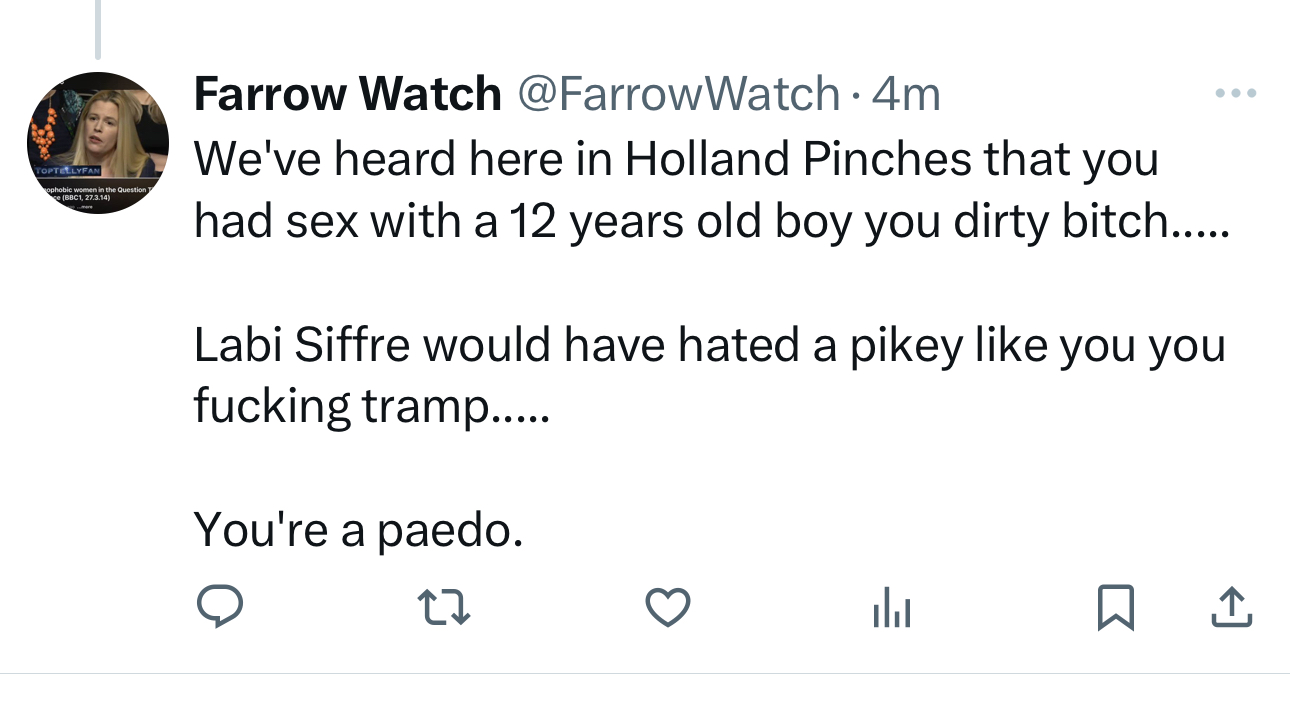Open view analytics bar chart icon

pyautogui.click(x=891, y=607)
